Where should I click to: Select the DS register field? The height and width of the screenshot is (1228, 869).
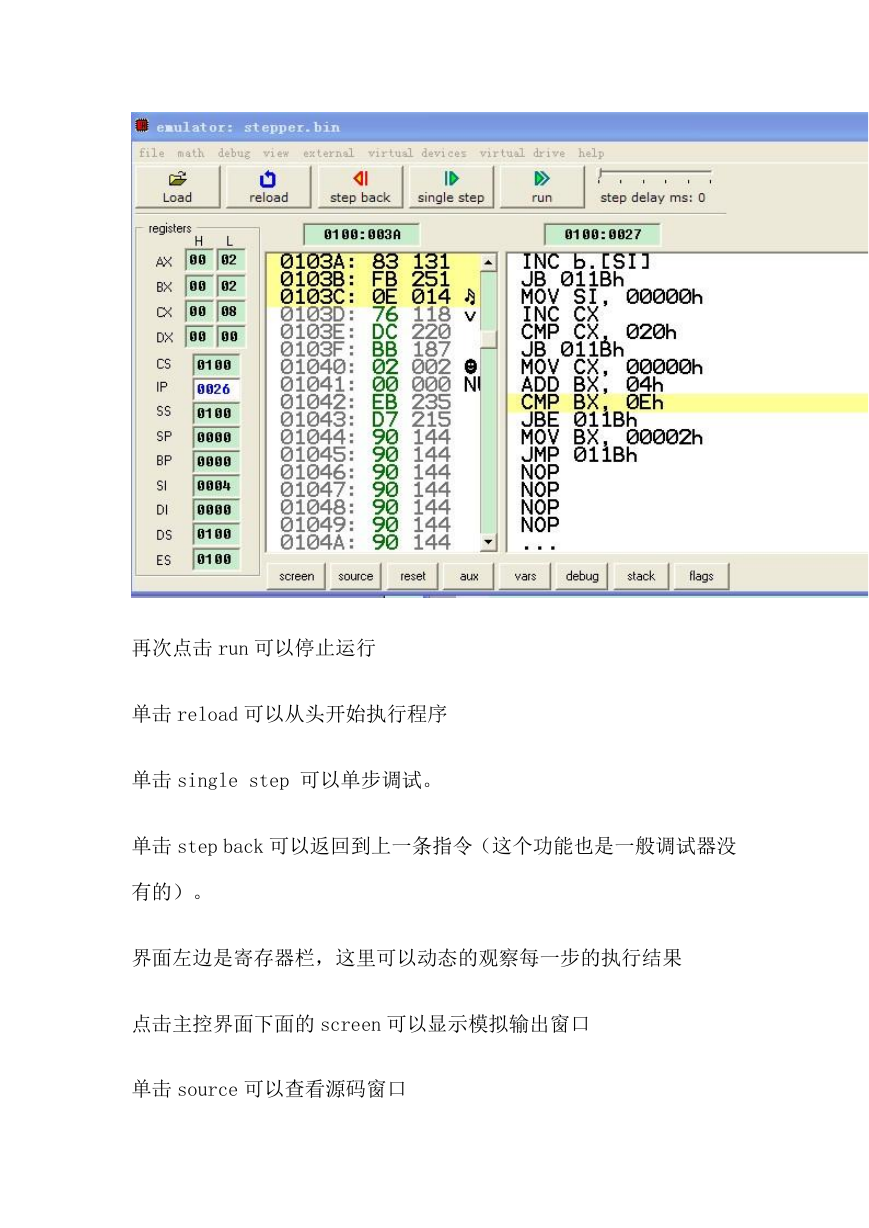click(x=215, y=534)
